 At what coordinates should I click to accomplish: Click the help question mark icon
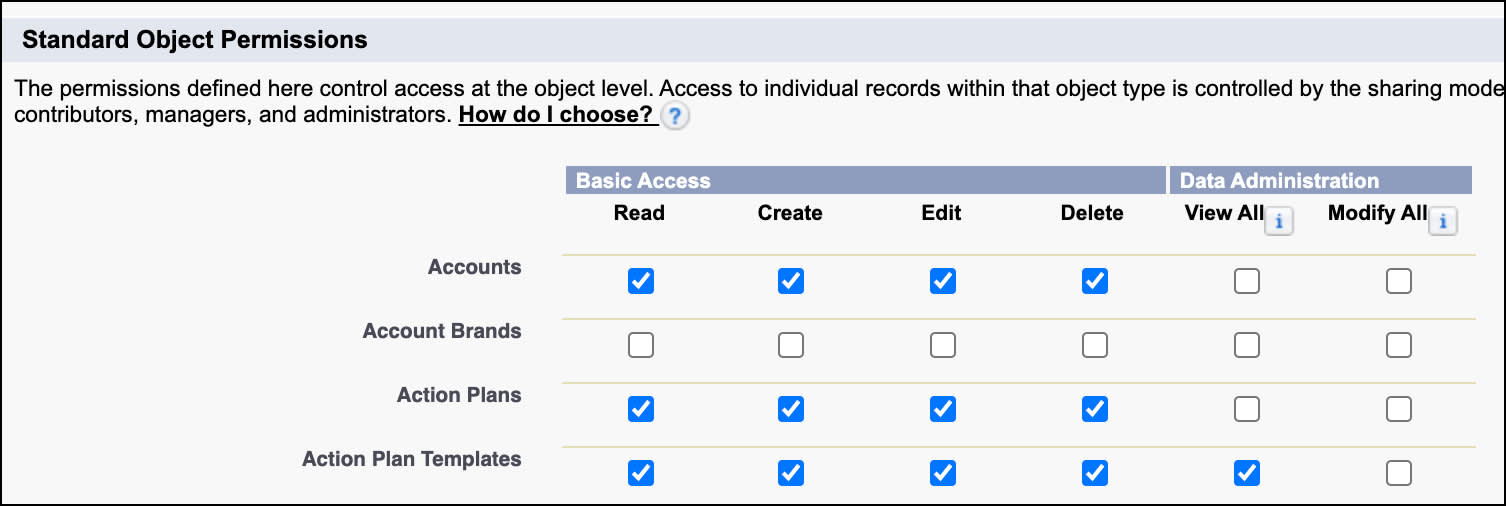(x=677, y=116)
